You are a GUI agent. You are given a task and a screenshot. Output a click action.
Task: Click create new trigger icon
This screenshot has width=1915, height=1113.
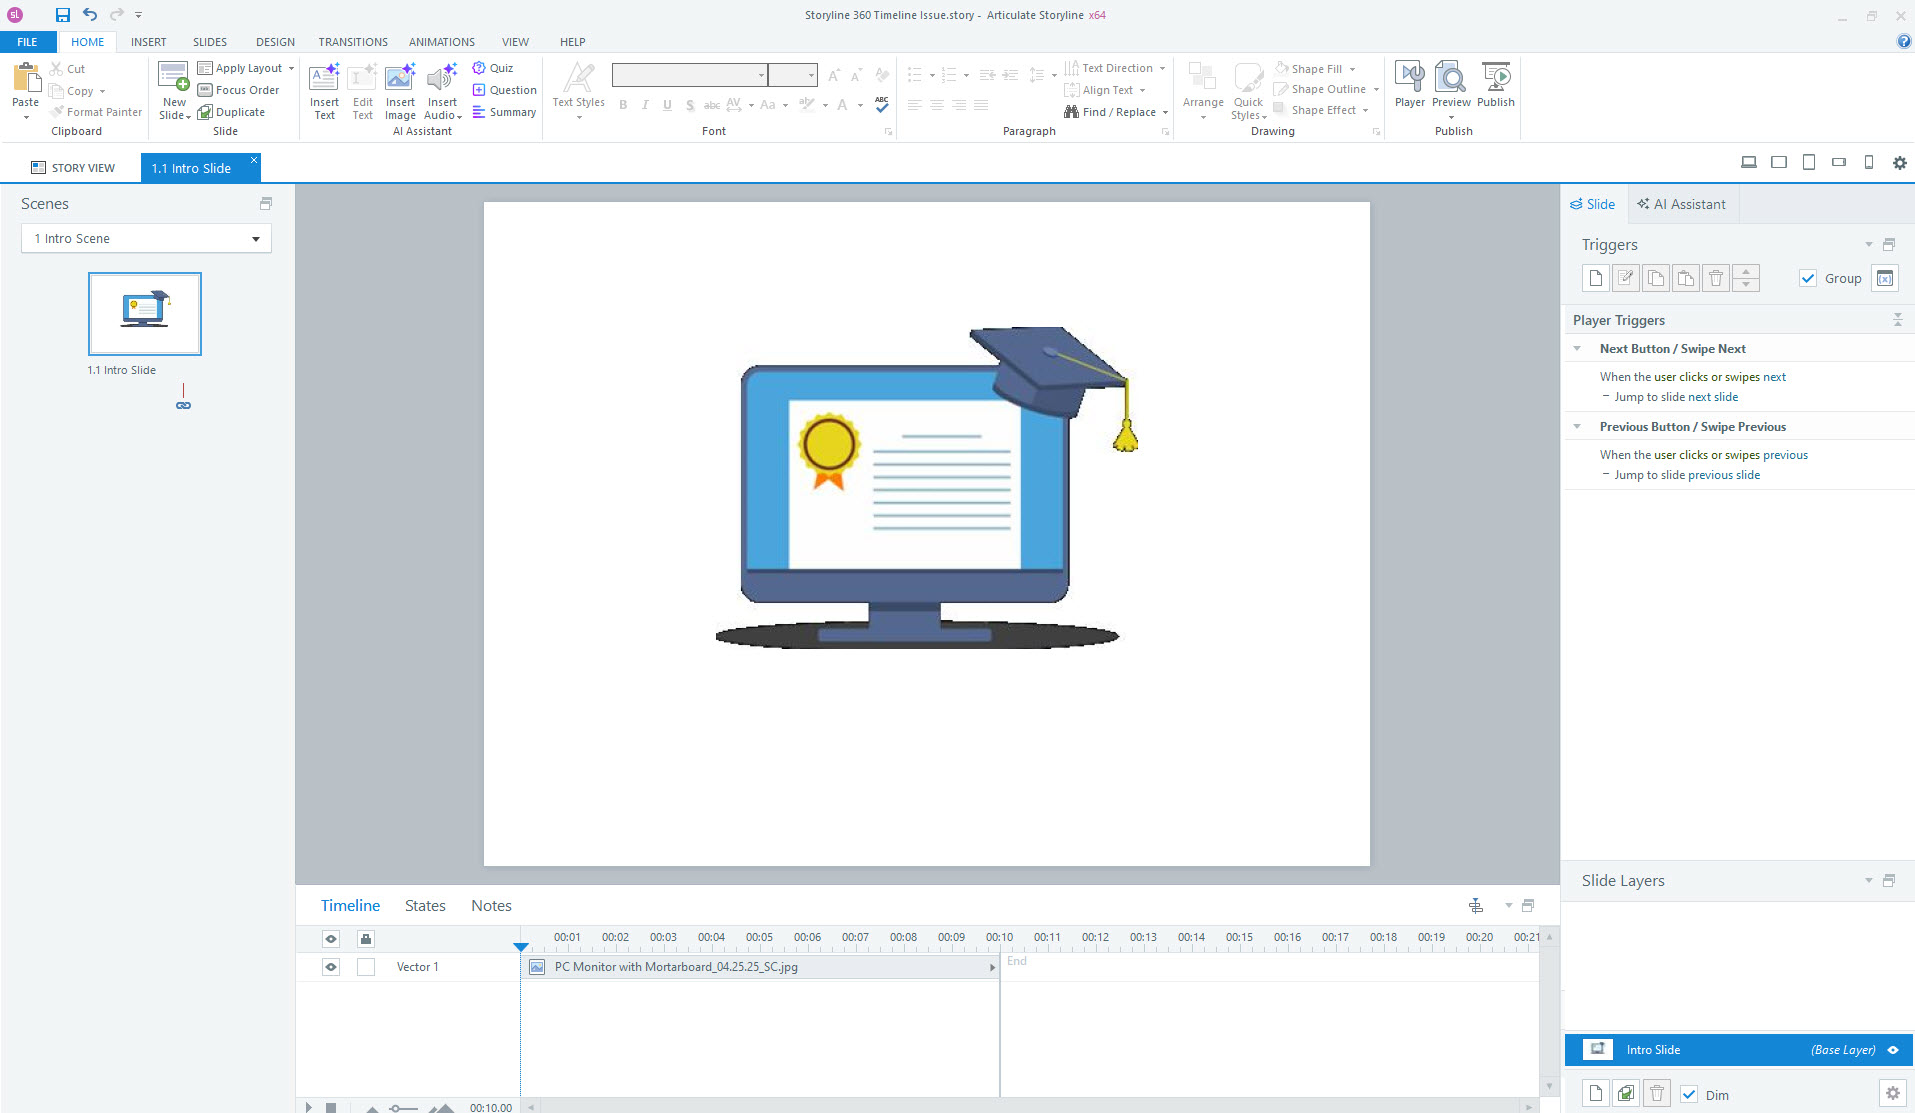pyautogui.click(x=1596, y=279)
